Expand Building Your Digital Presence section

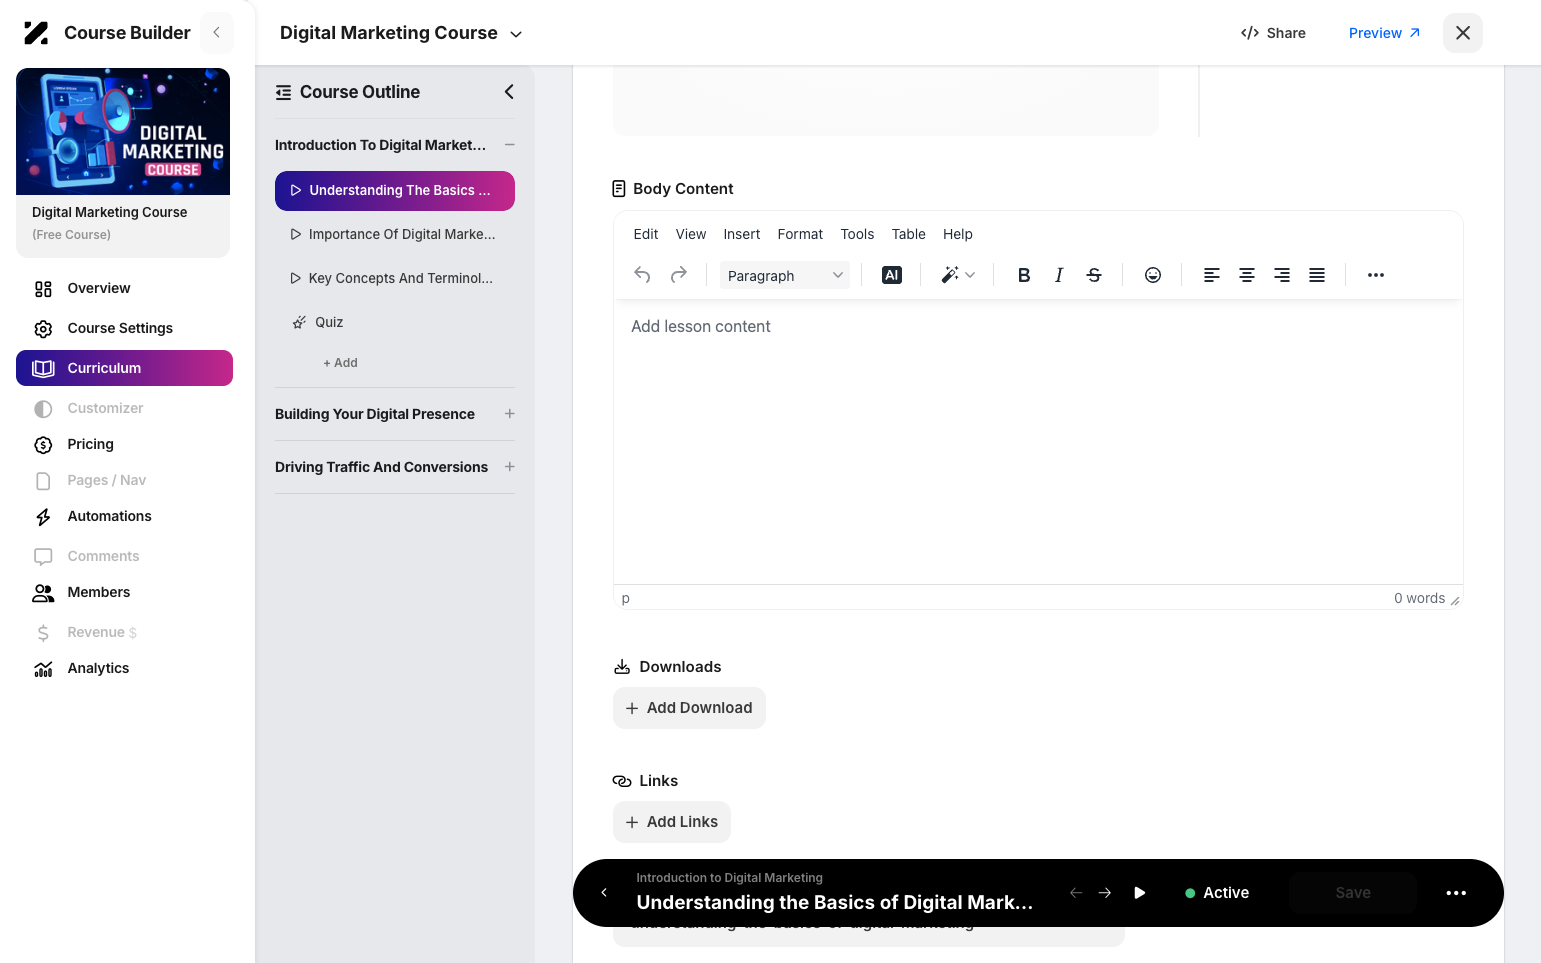pyautogui.click(x=510, y=414)
